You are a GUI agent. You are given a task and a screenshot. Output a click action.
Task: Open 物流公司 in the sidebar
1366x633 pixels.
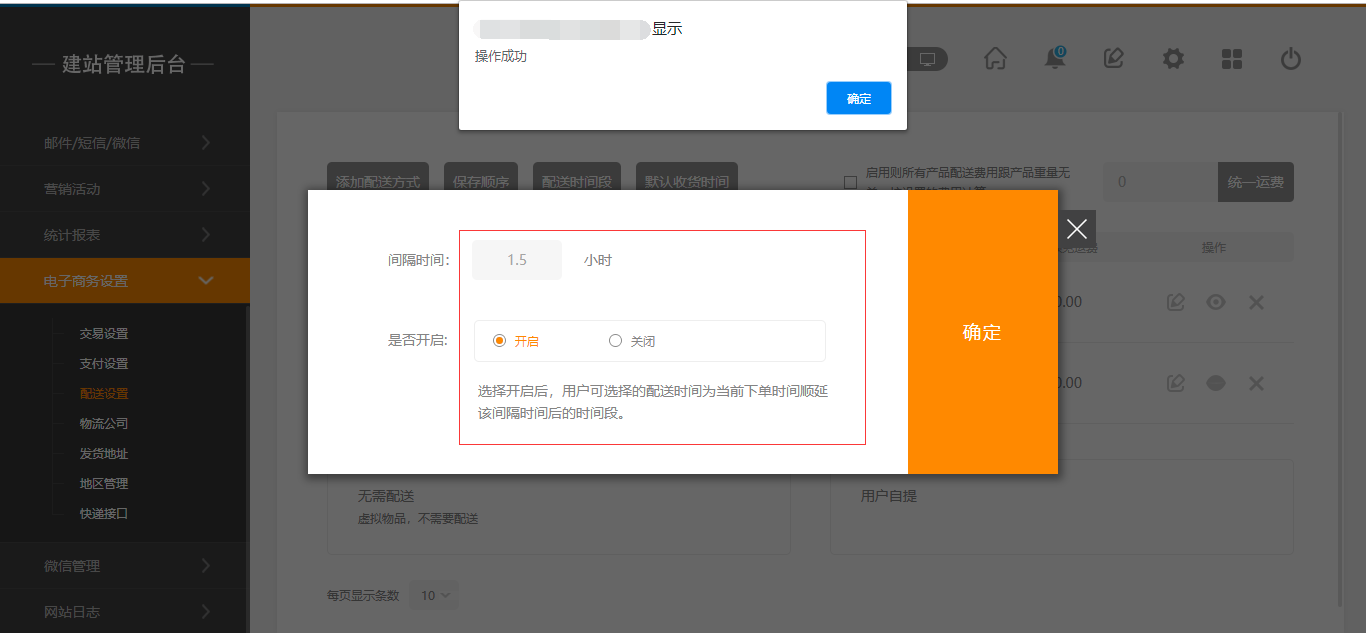(x=104, y=424)
